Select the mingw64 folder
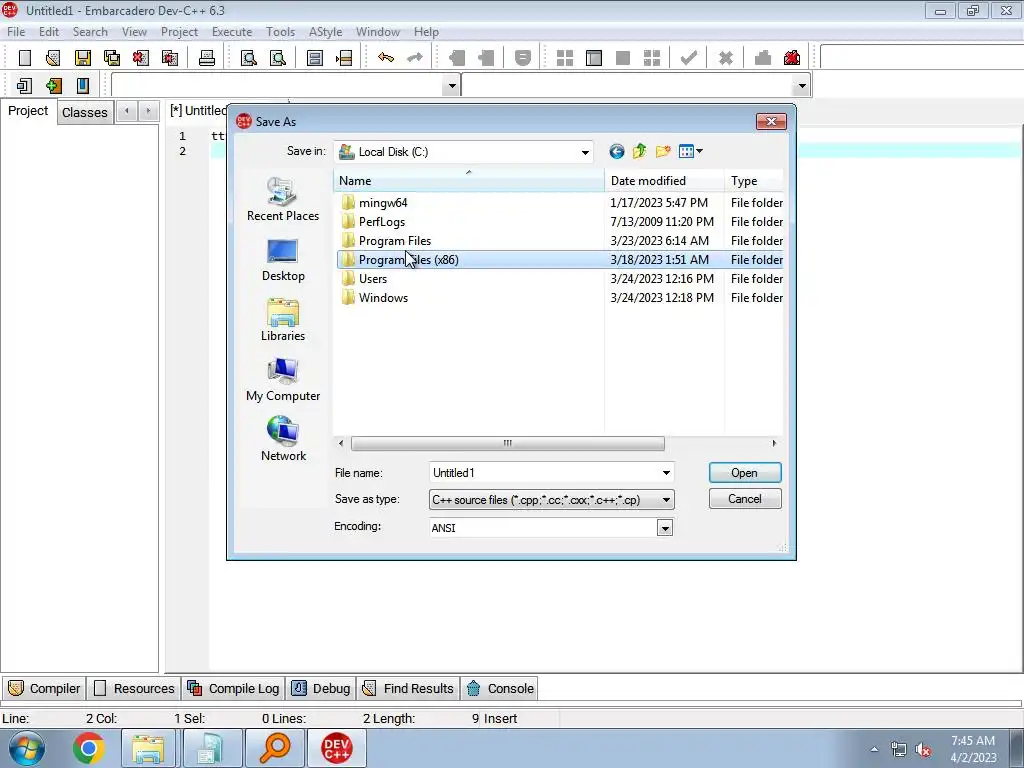This screenshot has height=768, width=1024. tap(383, 203)
